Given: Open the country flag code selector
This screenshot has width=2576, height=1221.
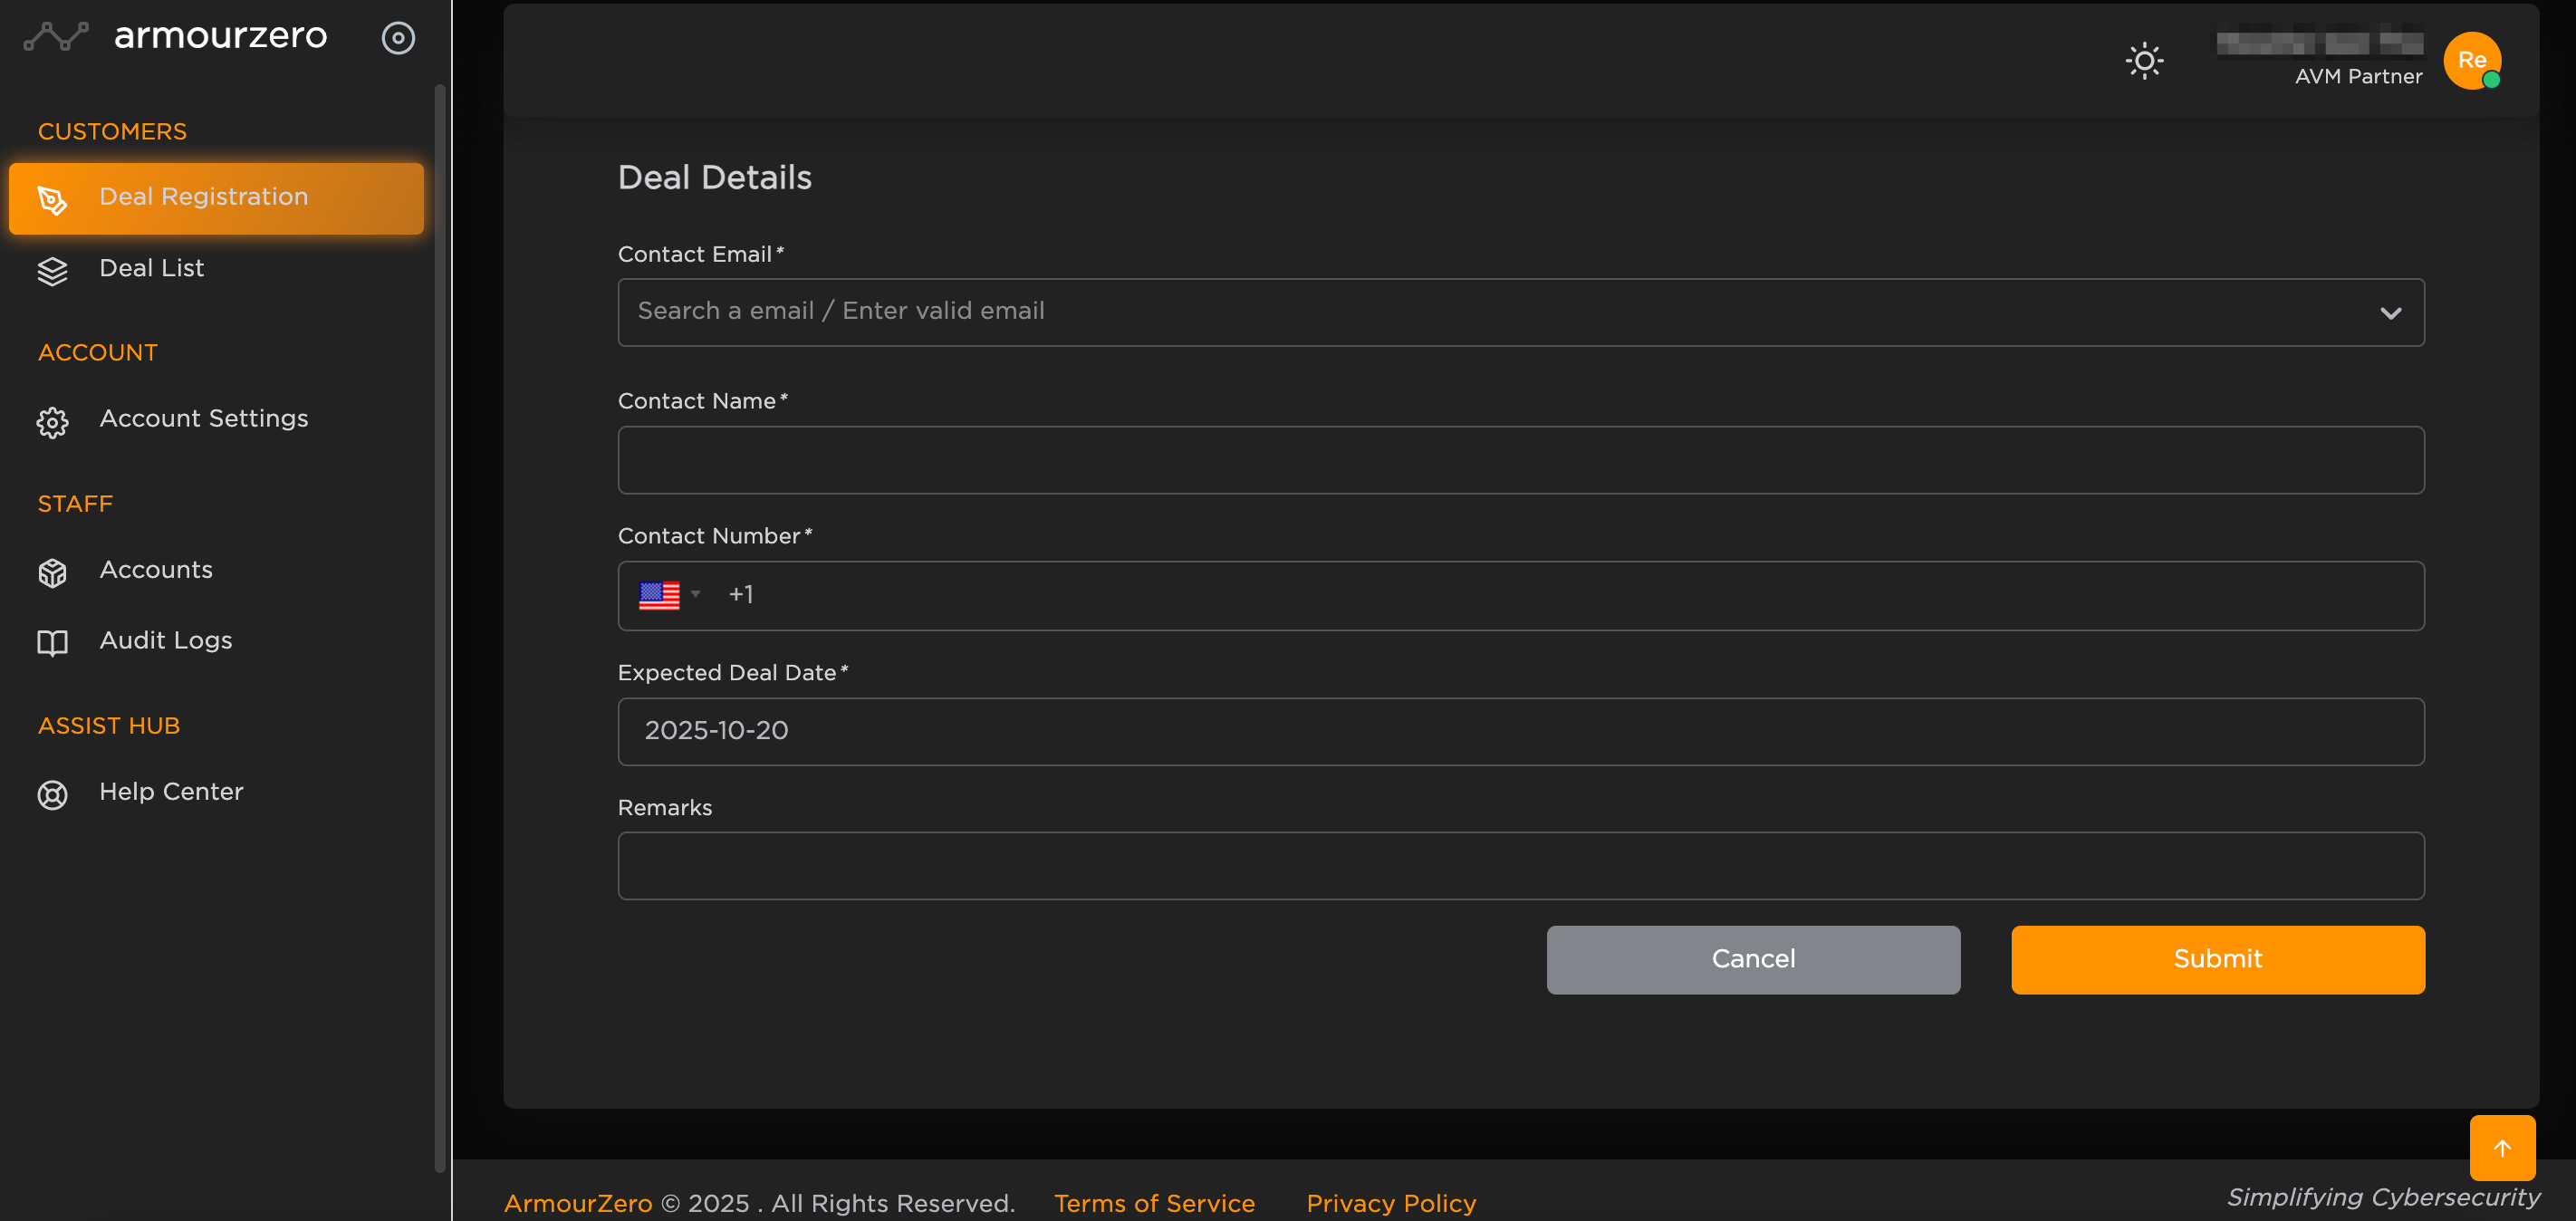Looking at the screenshot, I should (668, 595).
